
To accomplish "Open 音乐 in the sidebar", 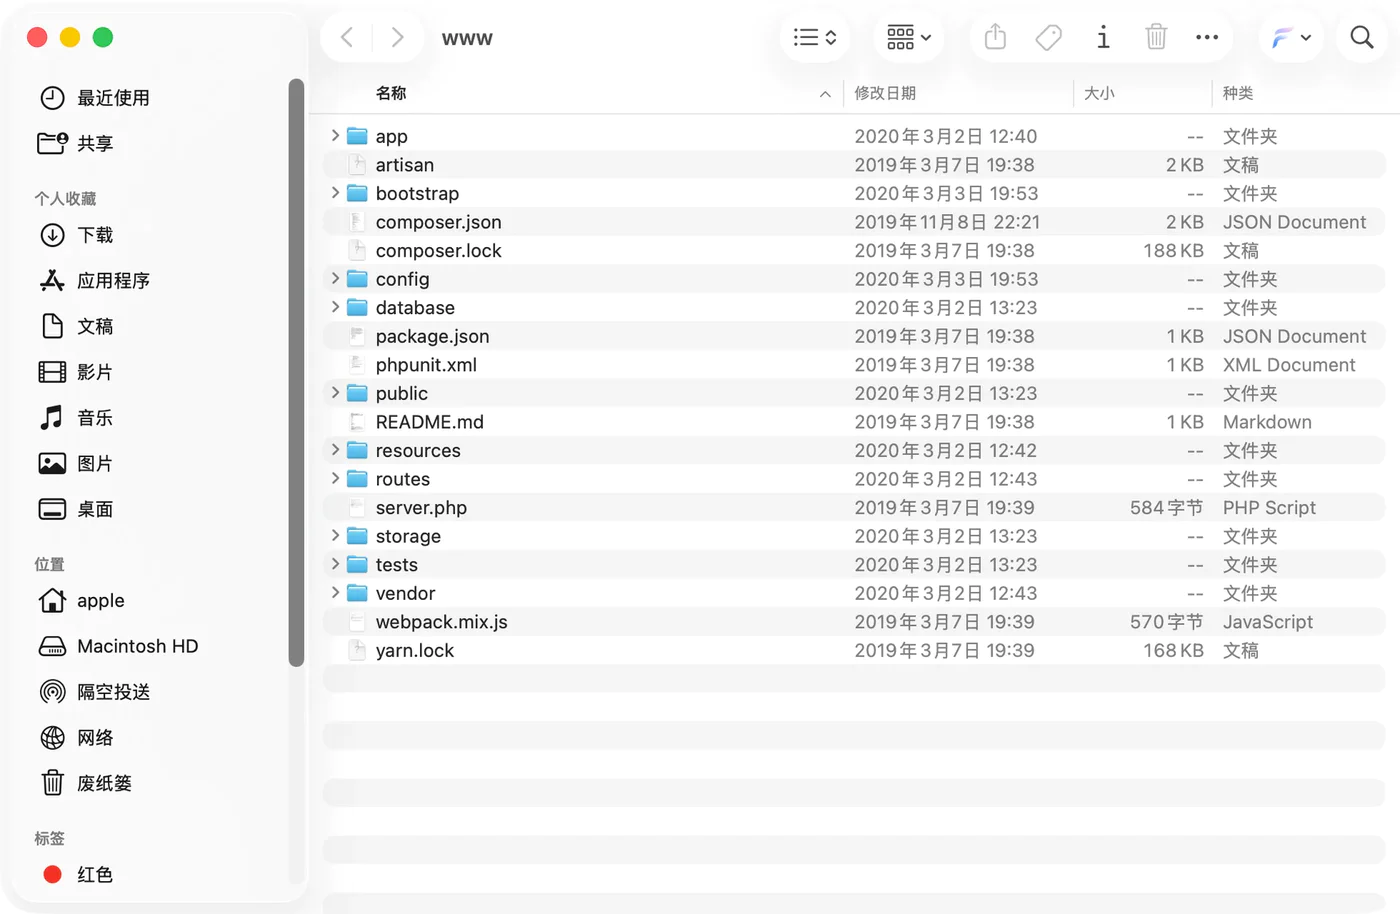I will tap(76, 418).
